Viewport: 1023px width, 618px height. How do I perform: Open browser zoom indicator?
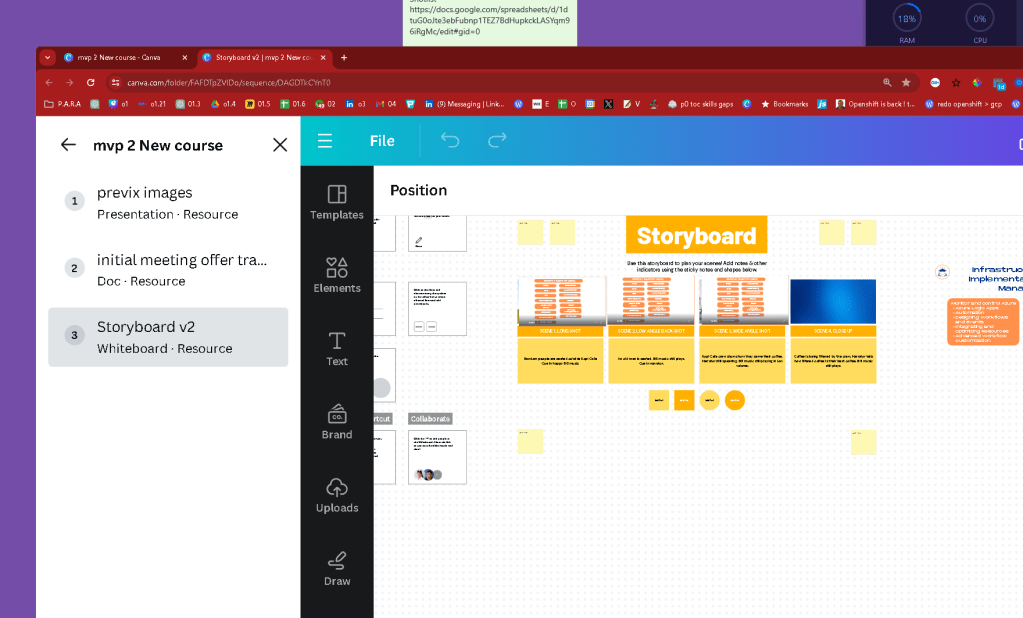point(887,83)
